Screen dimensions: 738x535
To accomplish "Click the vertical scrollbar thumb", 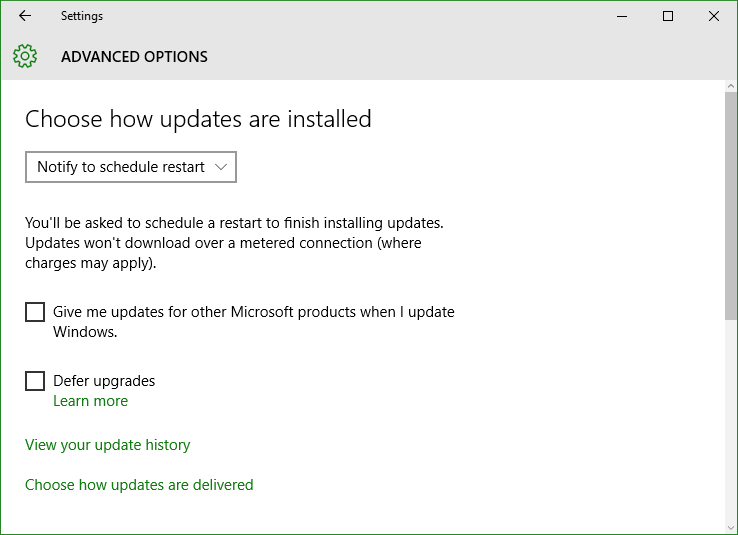I will click(730, 206).
